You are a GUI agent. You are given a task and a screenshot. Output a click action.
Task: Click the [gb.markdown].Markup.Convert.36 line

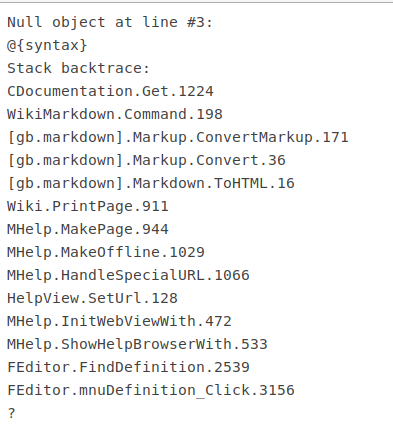click(146, 160)
